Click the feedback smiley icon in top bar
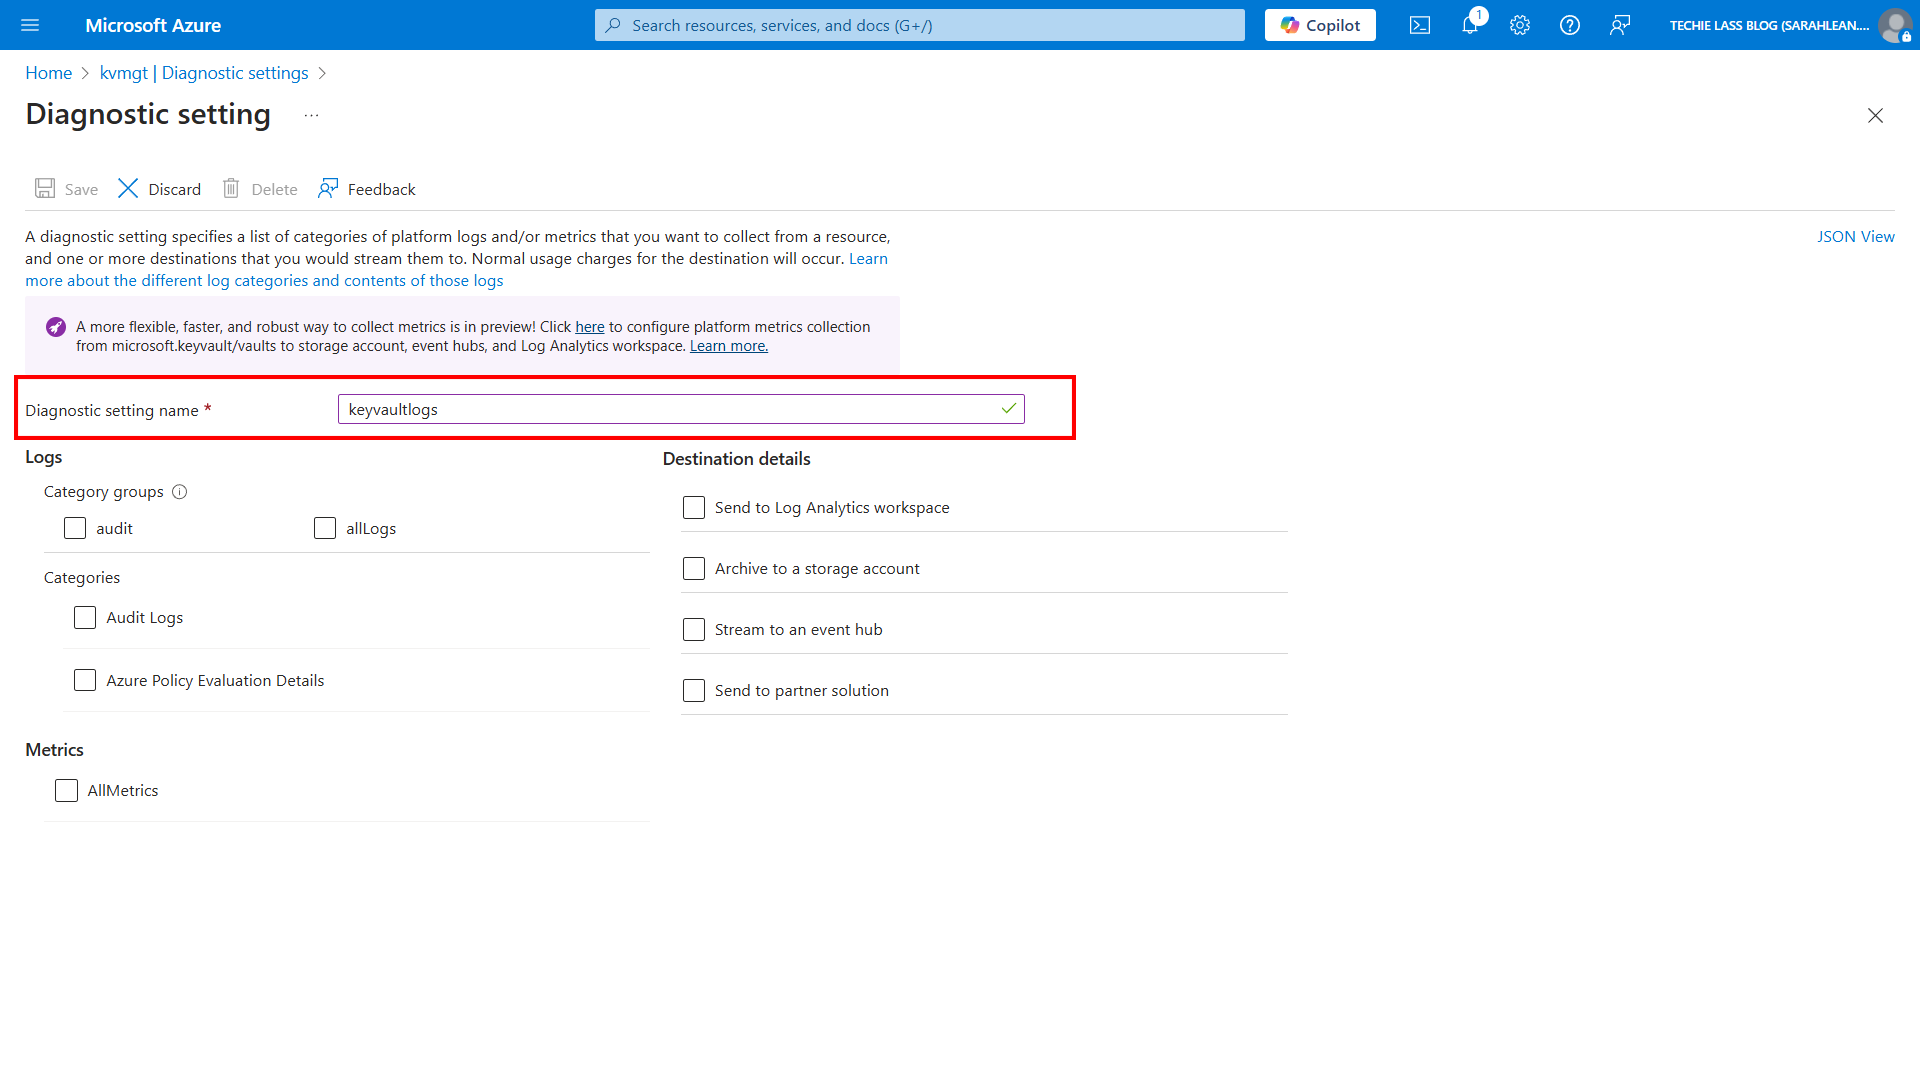 (1620, 25)
